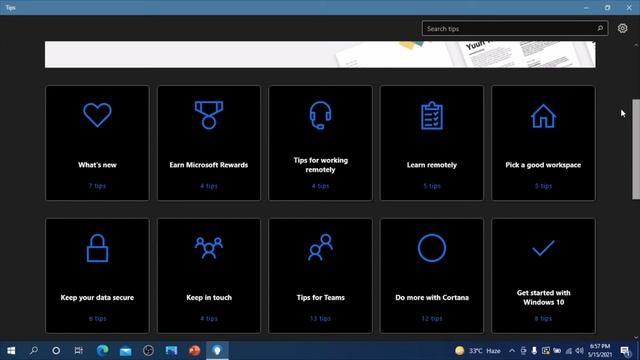640x360 pixels.
Task: Click the padlock icon for data security
Action: [97, 248]
